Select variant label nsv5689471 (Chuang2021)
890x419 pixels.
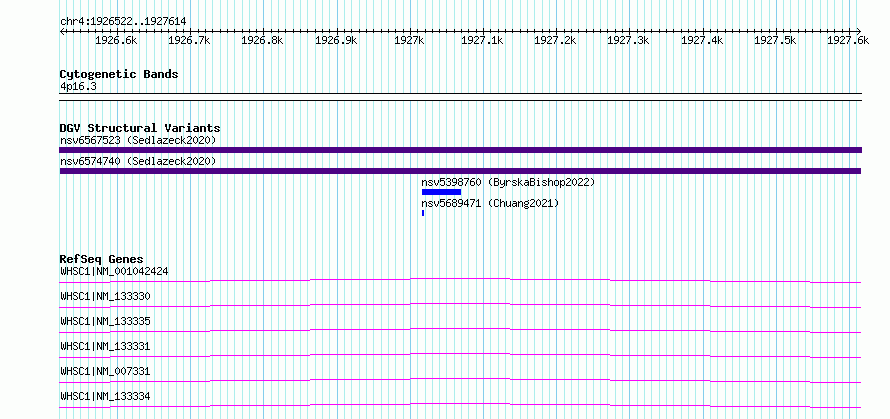pyautogui.click(x=490, y=203)
